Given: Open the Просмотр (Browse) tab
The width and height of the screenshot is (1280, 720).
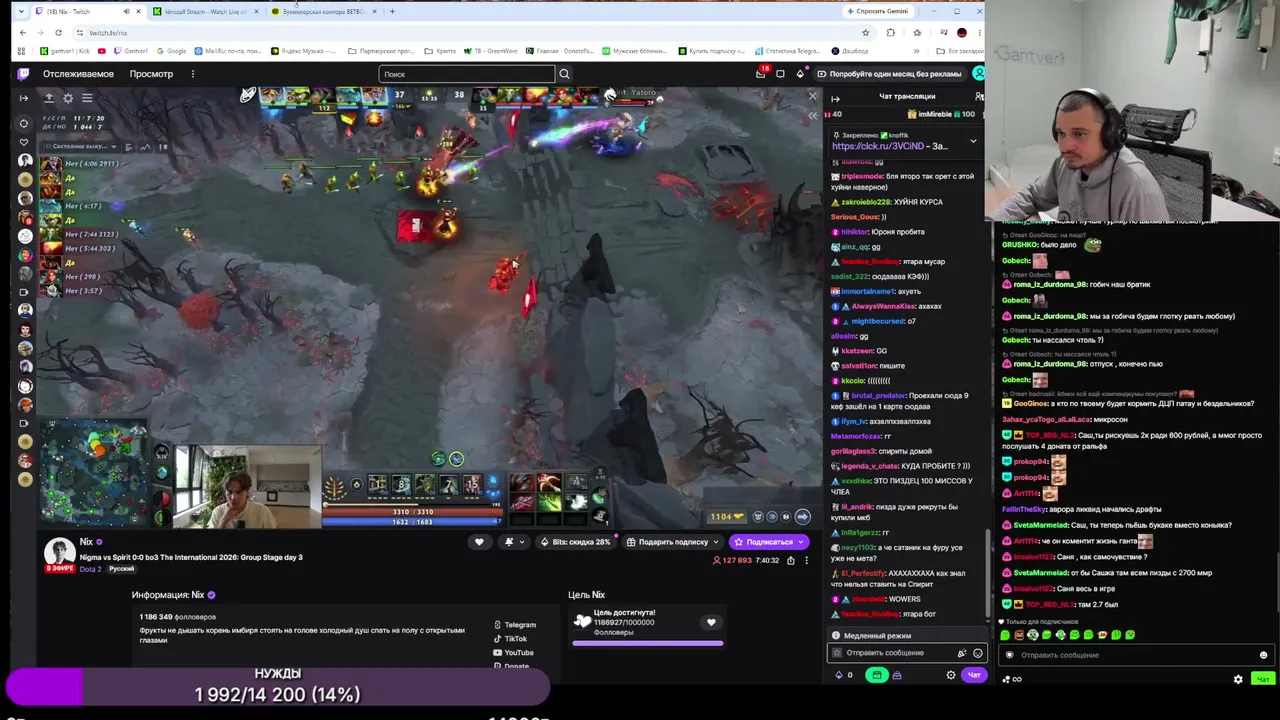Looking at the screenshot, I should pyautogui.click(x=151, y=74).
